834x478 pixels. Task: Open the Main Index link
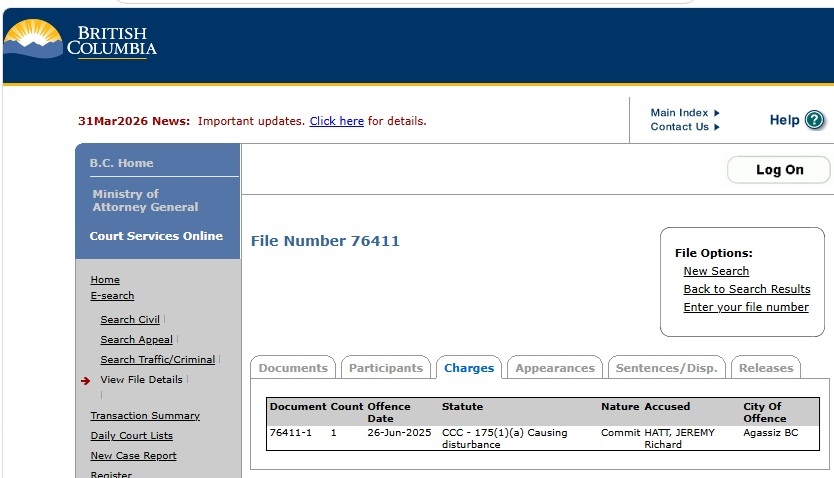[679, 113]
